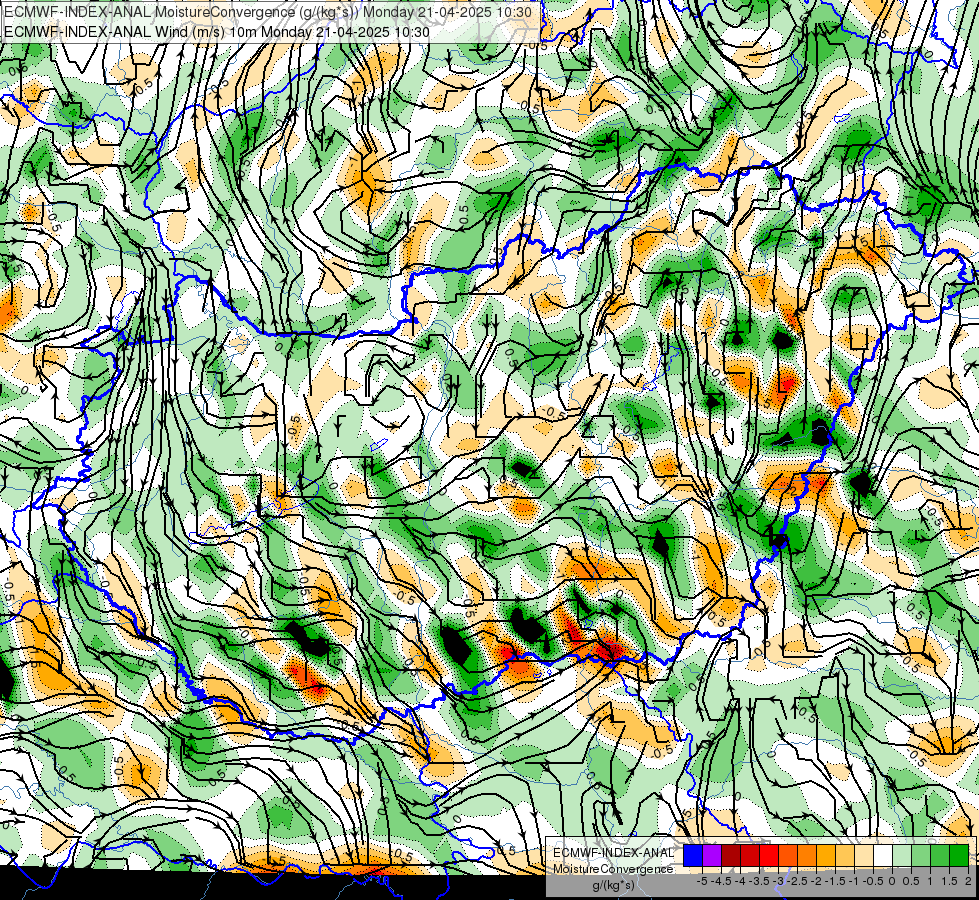This screenshot has width=979, height=900.
Task: Click the -2.5 legend scale value
Action: [797, 881]
